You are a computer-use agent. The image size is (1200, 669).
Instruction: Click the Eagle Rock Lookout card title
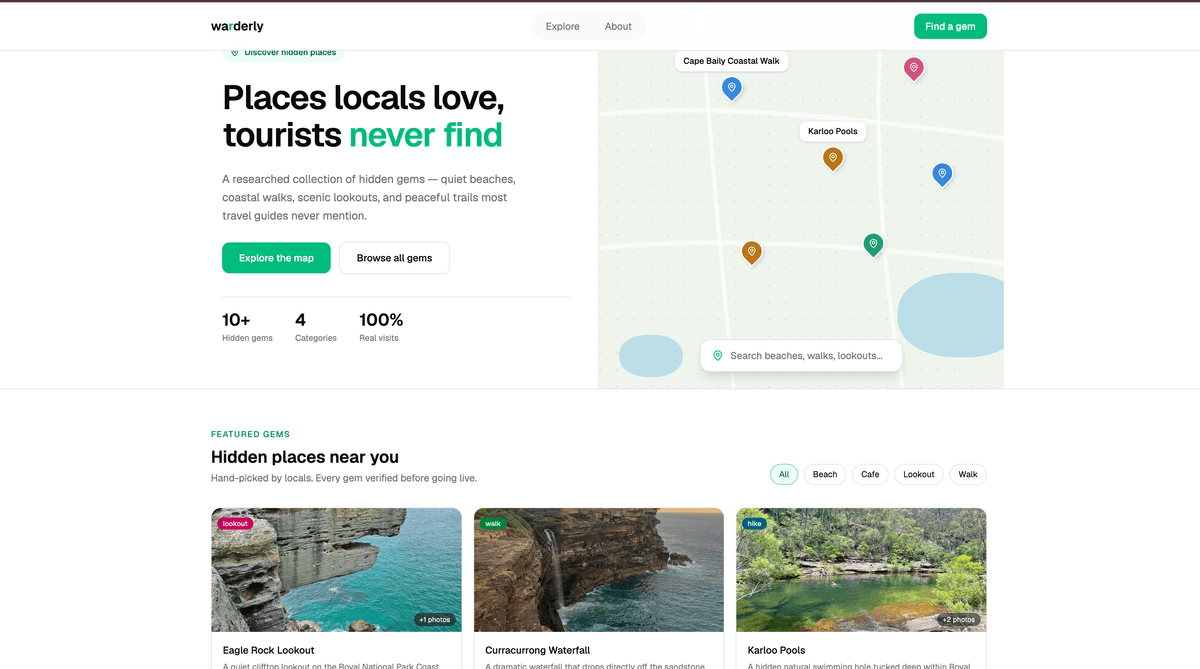click(268, 650)
